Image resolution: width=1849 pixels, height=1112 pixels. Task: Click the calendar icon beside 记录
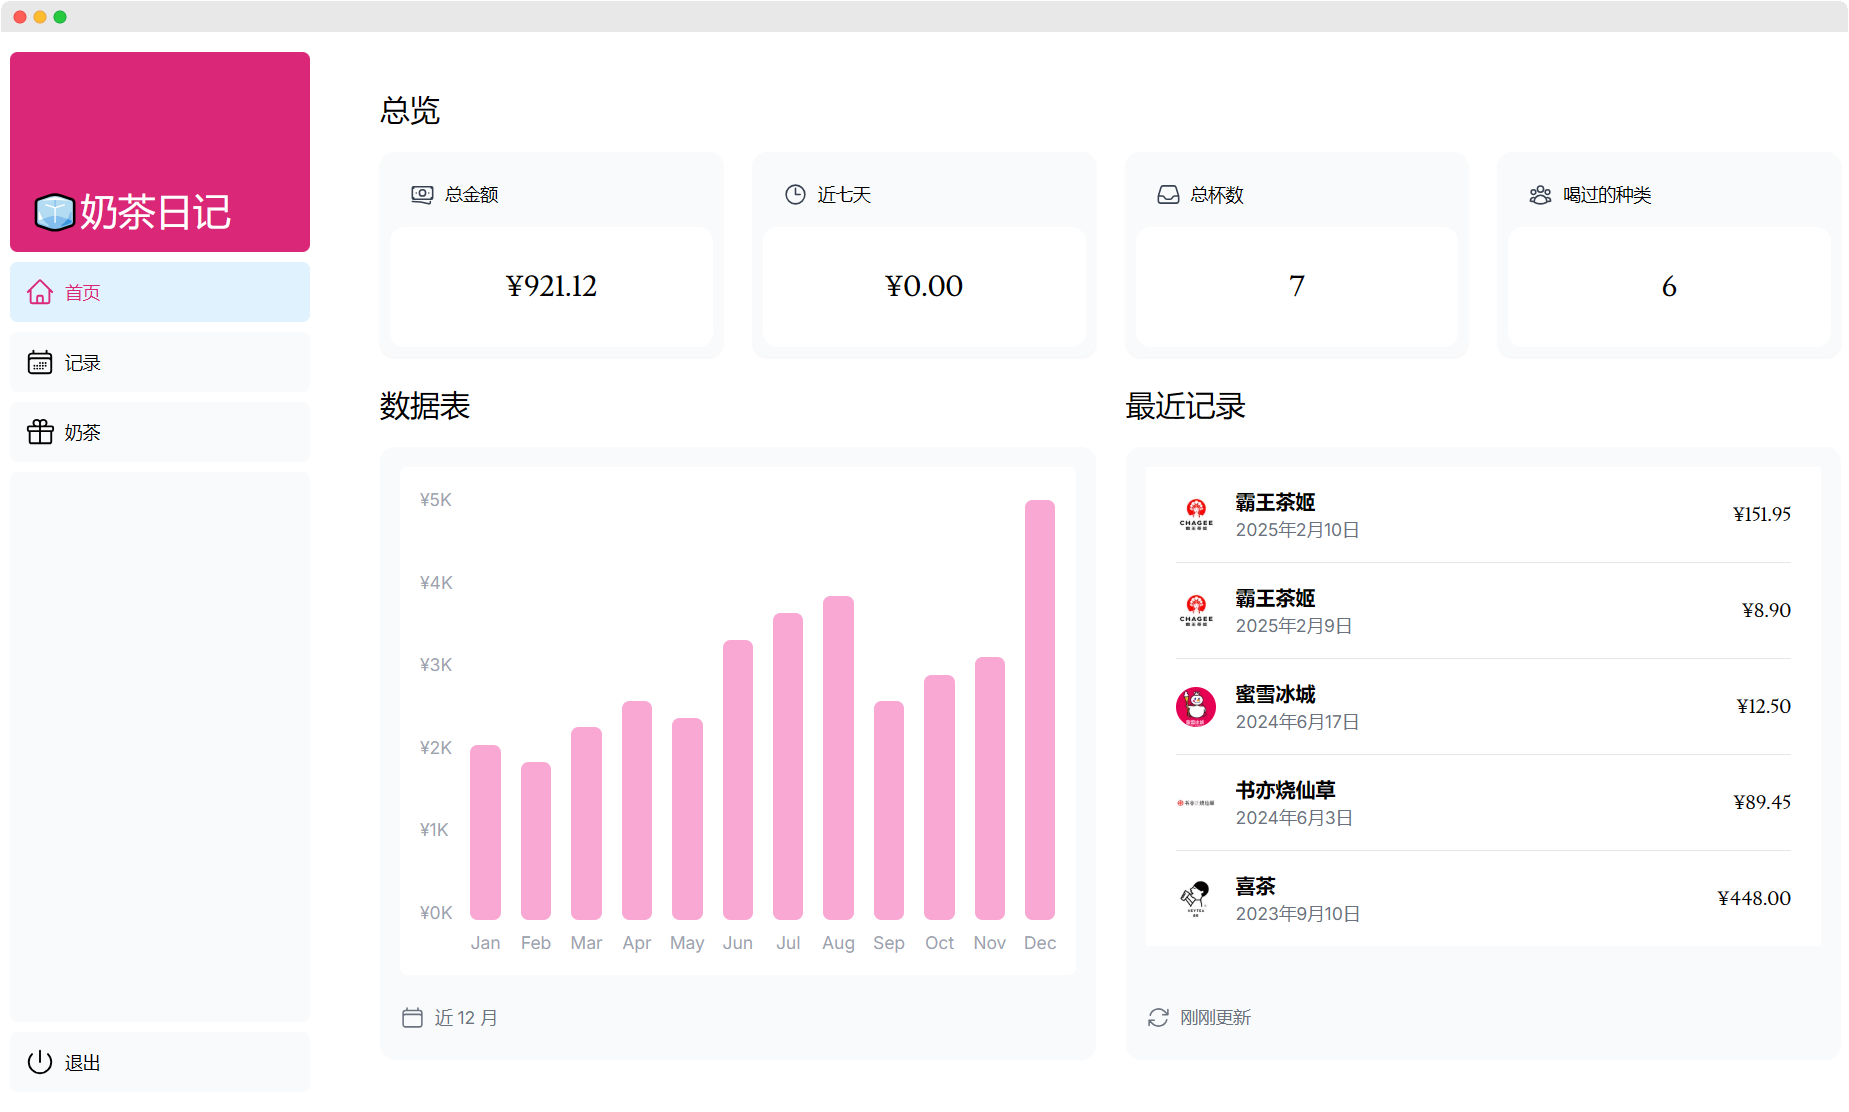click(x=40, y=362)
